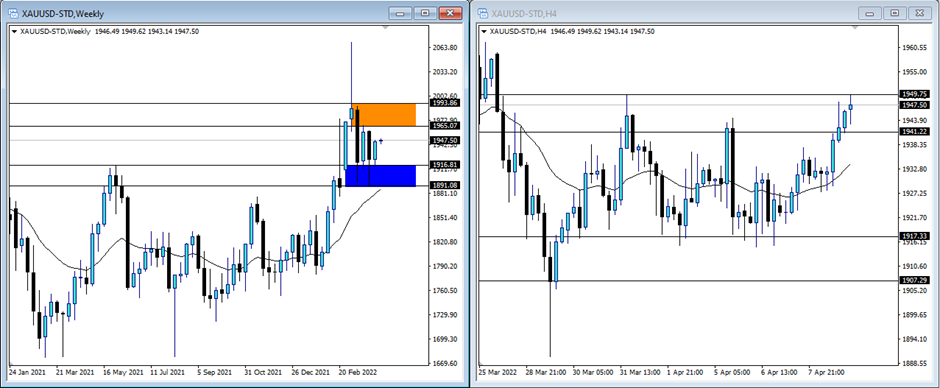Click the 1938.35 value on H4 price scale

(915, 145)
